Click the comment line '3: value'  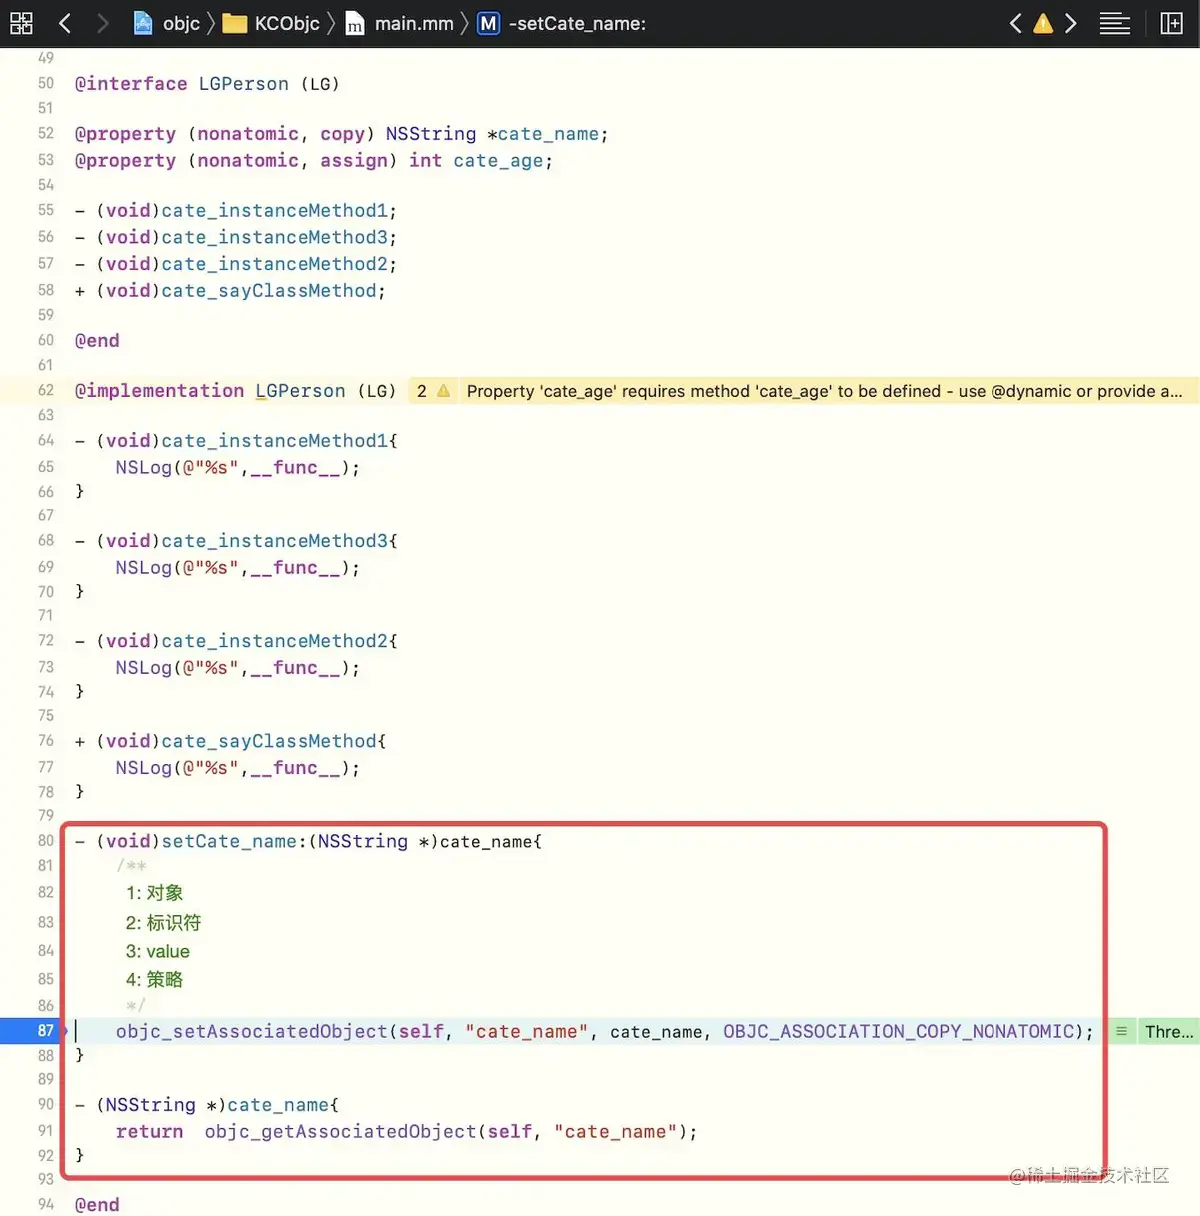coord(157,951)
